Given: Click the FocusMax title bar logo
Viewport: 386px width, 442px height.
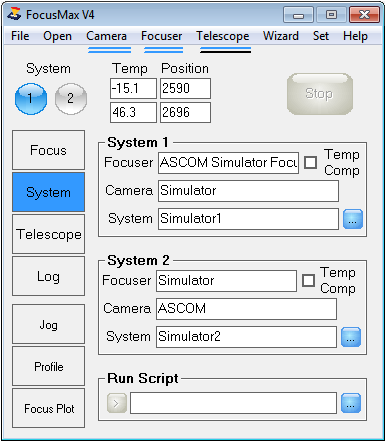Looking at the screenshot, I should [15, 14].
